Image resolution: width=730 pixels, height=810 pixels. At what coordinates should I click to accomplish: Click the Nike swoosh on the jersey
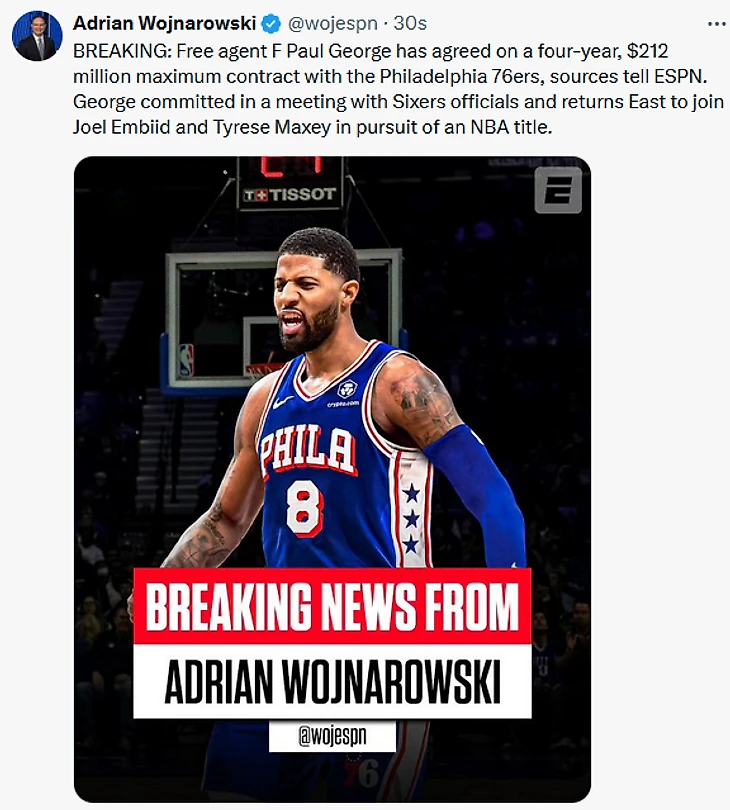283,401
